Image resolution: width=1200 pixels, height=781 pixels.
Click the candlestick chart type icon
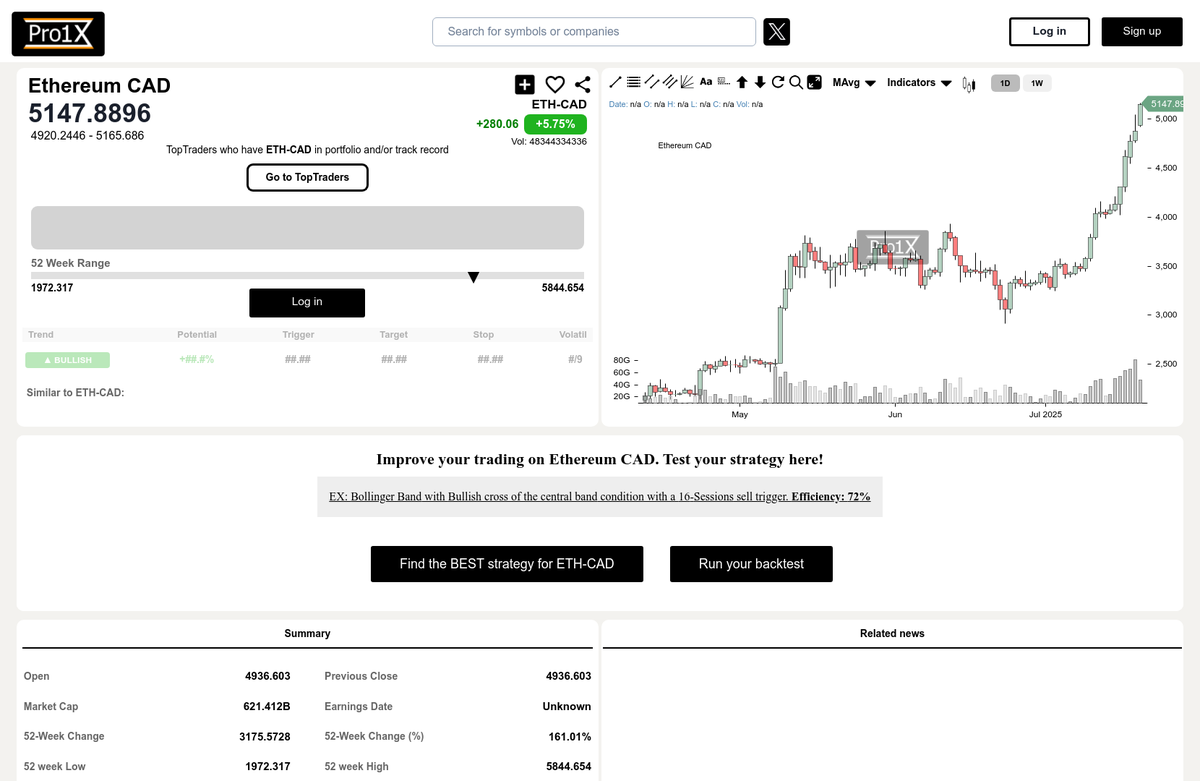(x=968, y=84)
